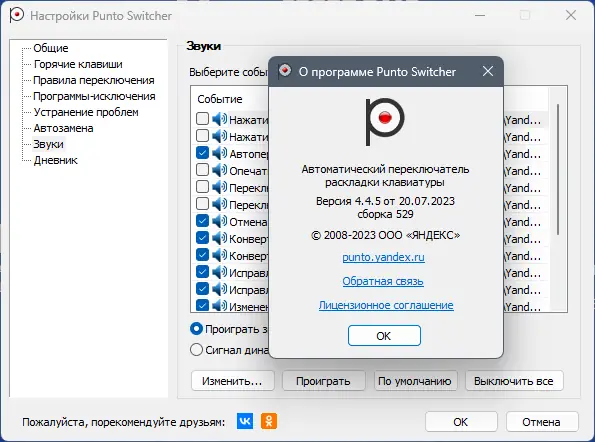Click speaker icon in Изменен row
This screenshot has width=595, height=442.
coord(220,305)
